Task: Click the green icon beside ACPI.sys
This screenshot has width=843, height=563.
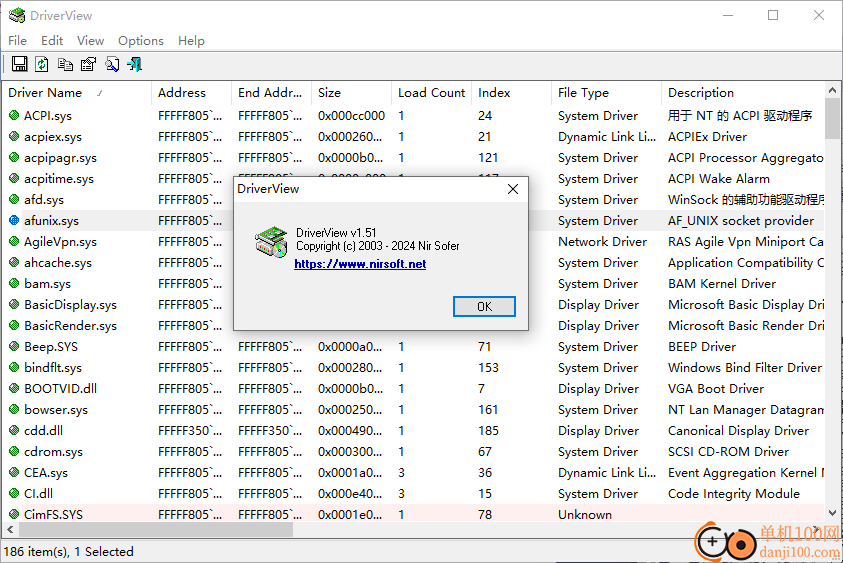Action: point(14,115)
